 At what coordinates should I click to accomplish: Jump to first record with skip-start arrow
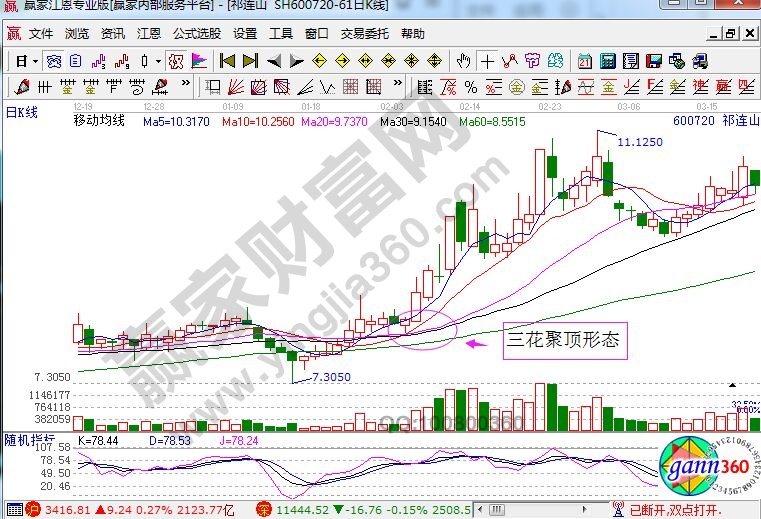click(228, 61)
